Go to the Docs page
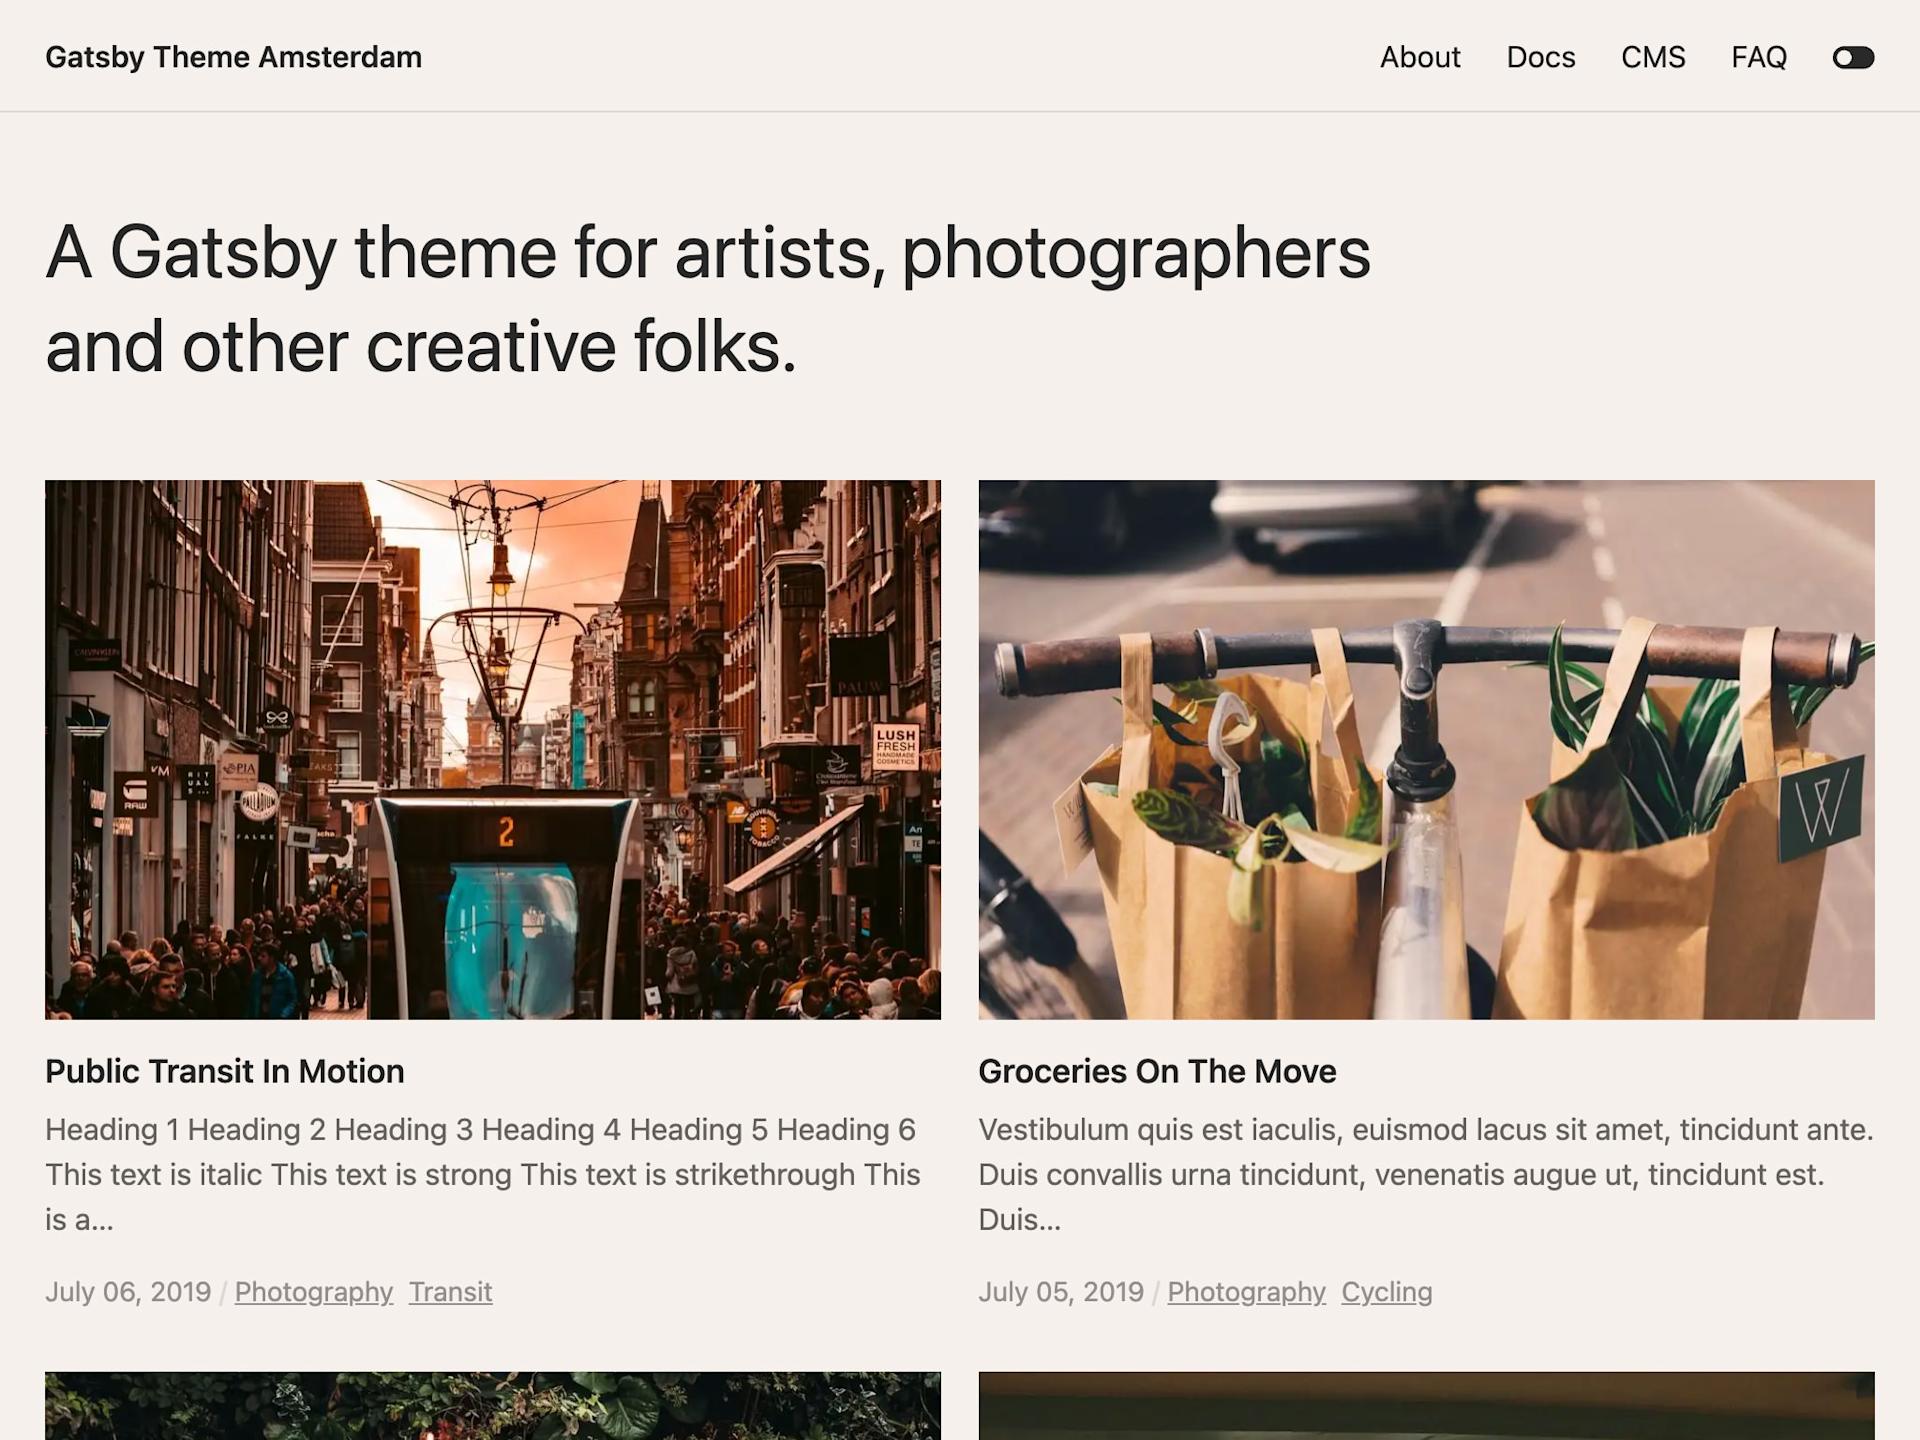This screenshot has width=1920, height=1440. click(1540, 58)
